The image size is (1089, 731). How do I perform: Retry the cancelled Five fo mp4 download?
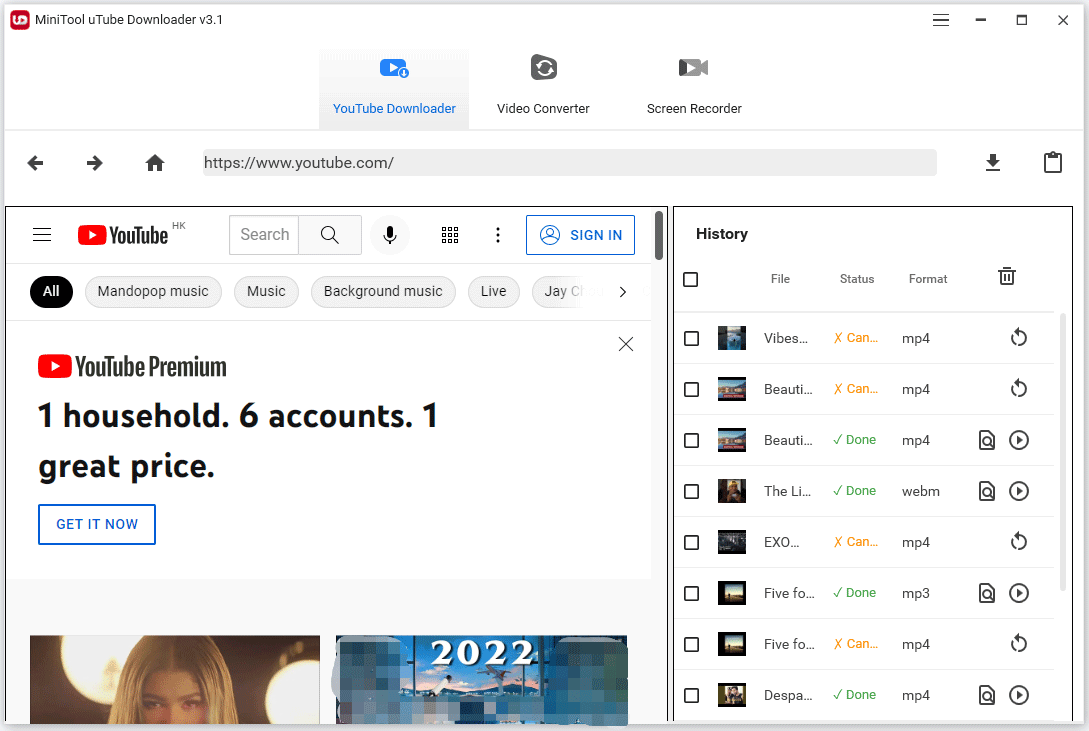click(1018, 644)
